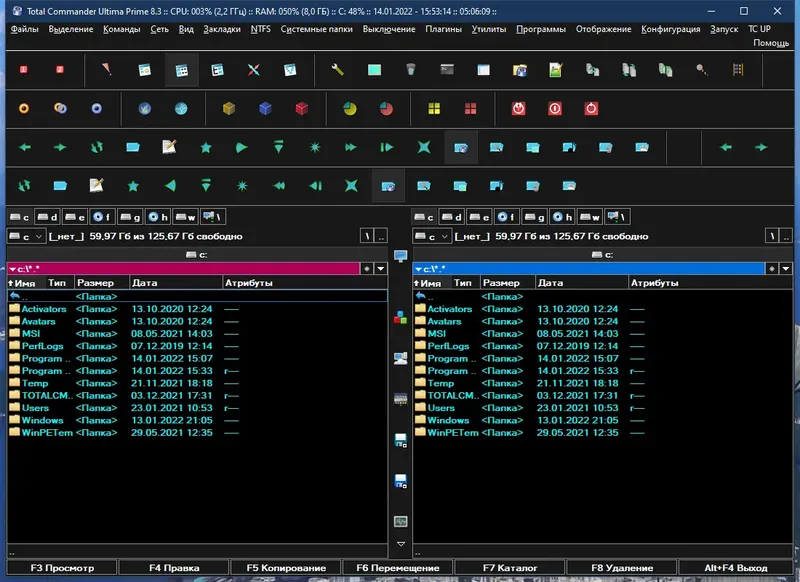Click the yellow cube icon
This screenshot has height=582, width=800.
pos(229,108)
